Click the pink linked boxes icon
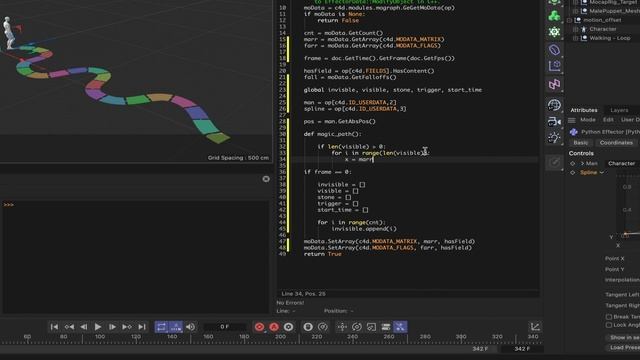Image resolution: width=640 pixels, height=360 pixels. [554, 84]
